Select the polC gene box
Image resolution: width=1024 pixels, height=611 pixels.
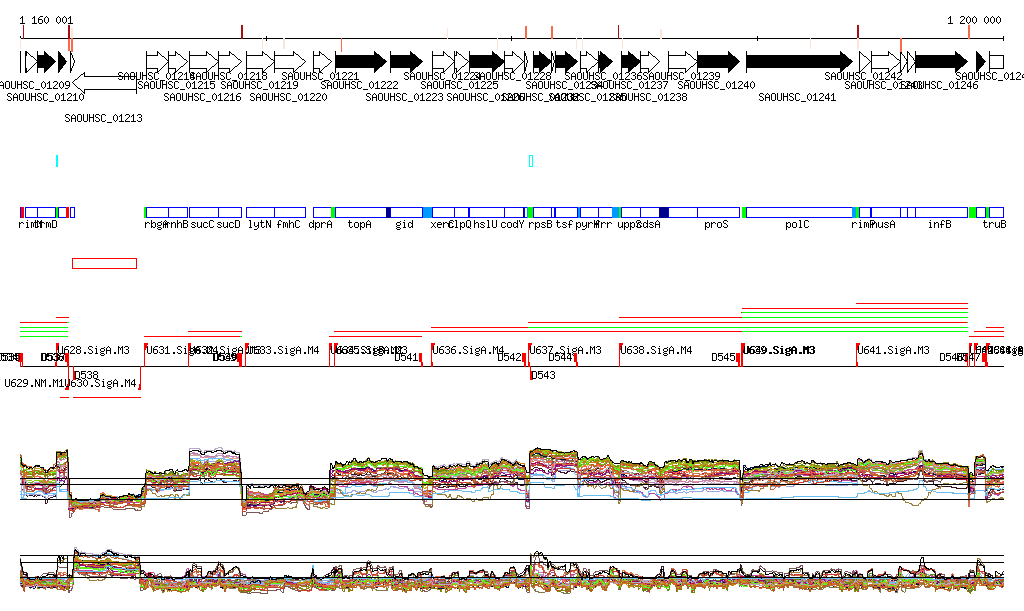[798, 212]
